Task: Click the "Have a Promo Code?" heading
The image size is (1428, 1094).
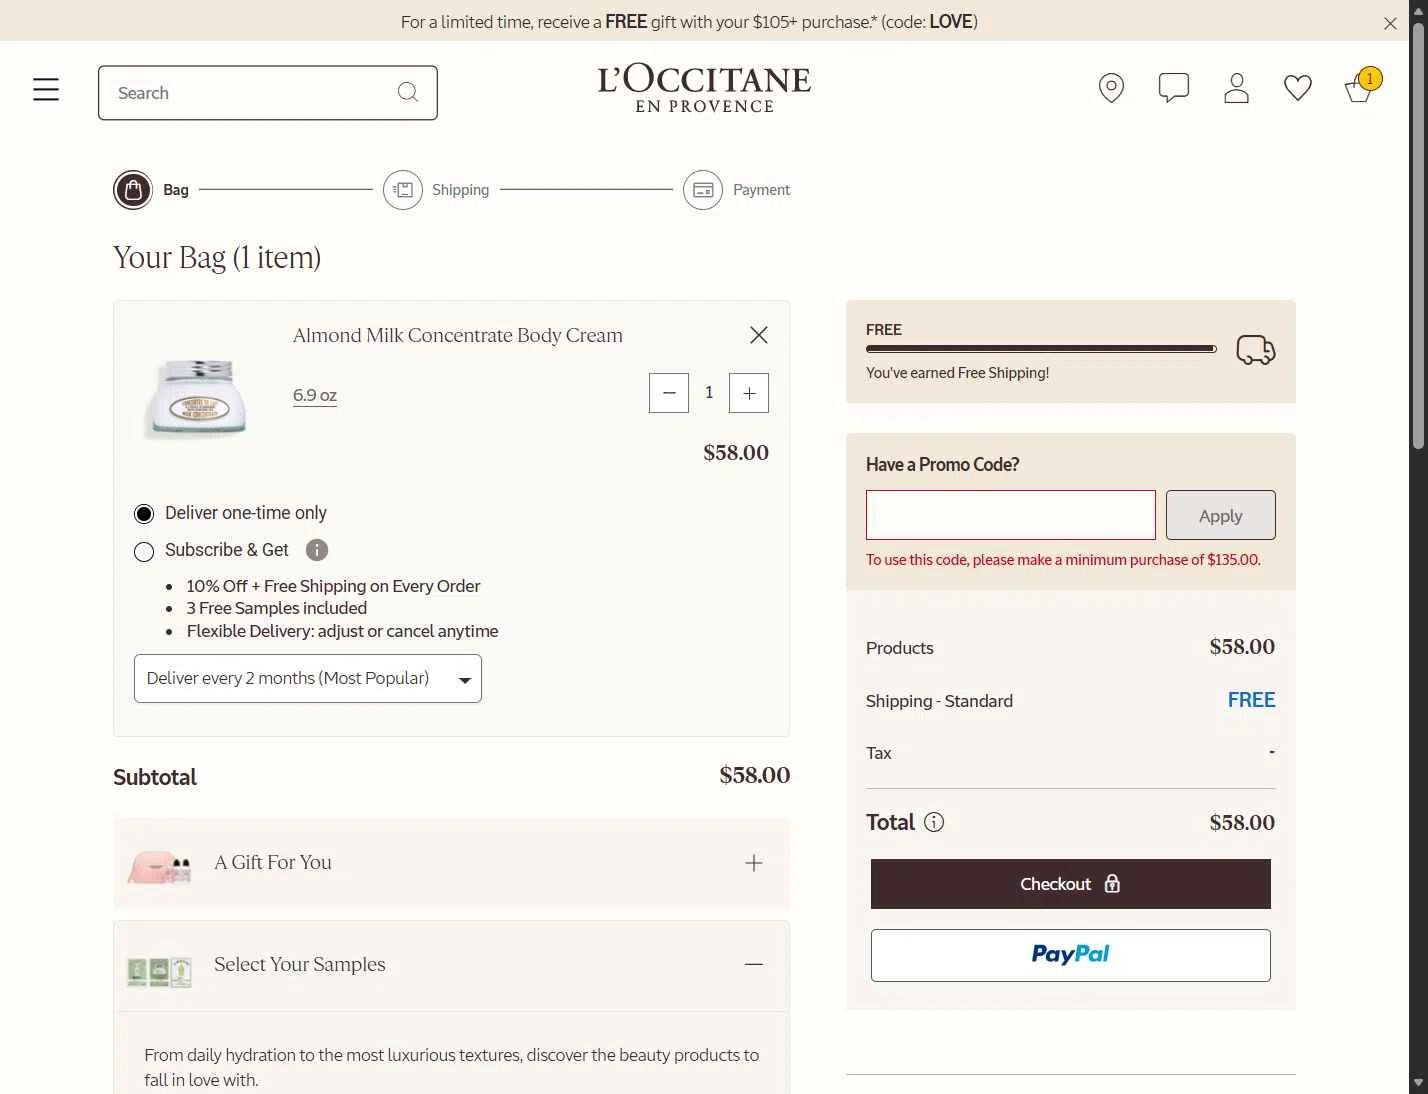Action: [943, 465]
